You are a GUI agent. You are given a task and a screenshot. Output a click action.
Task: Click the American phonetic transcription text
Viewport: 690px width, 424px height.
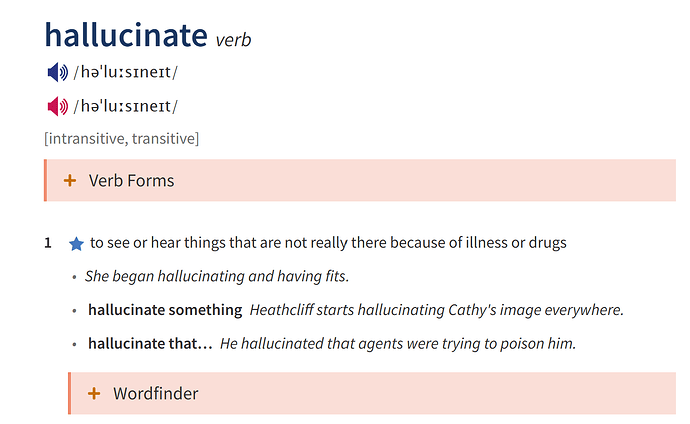point(125,106)
